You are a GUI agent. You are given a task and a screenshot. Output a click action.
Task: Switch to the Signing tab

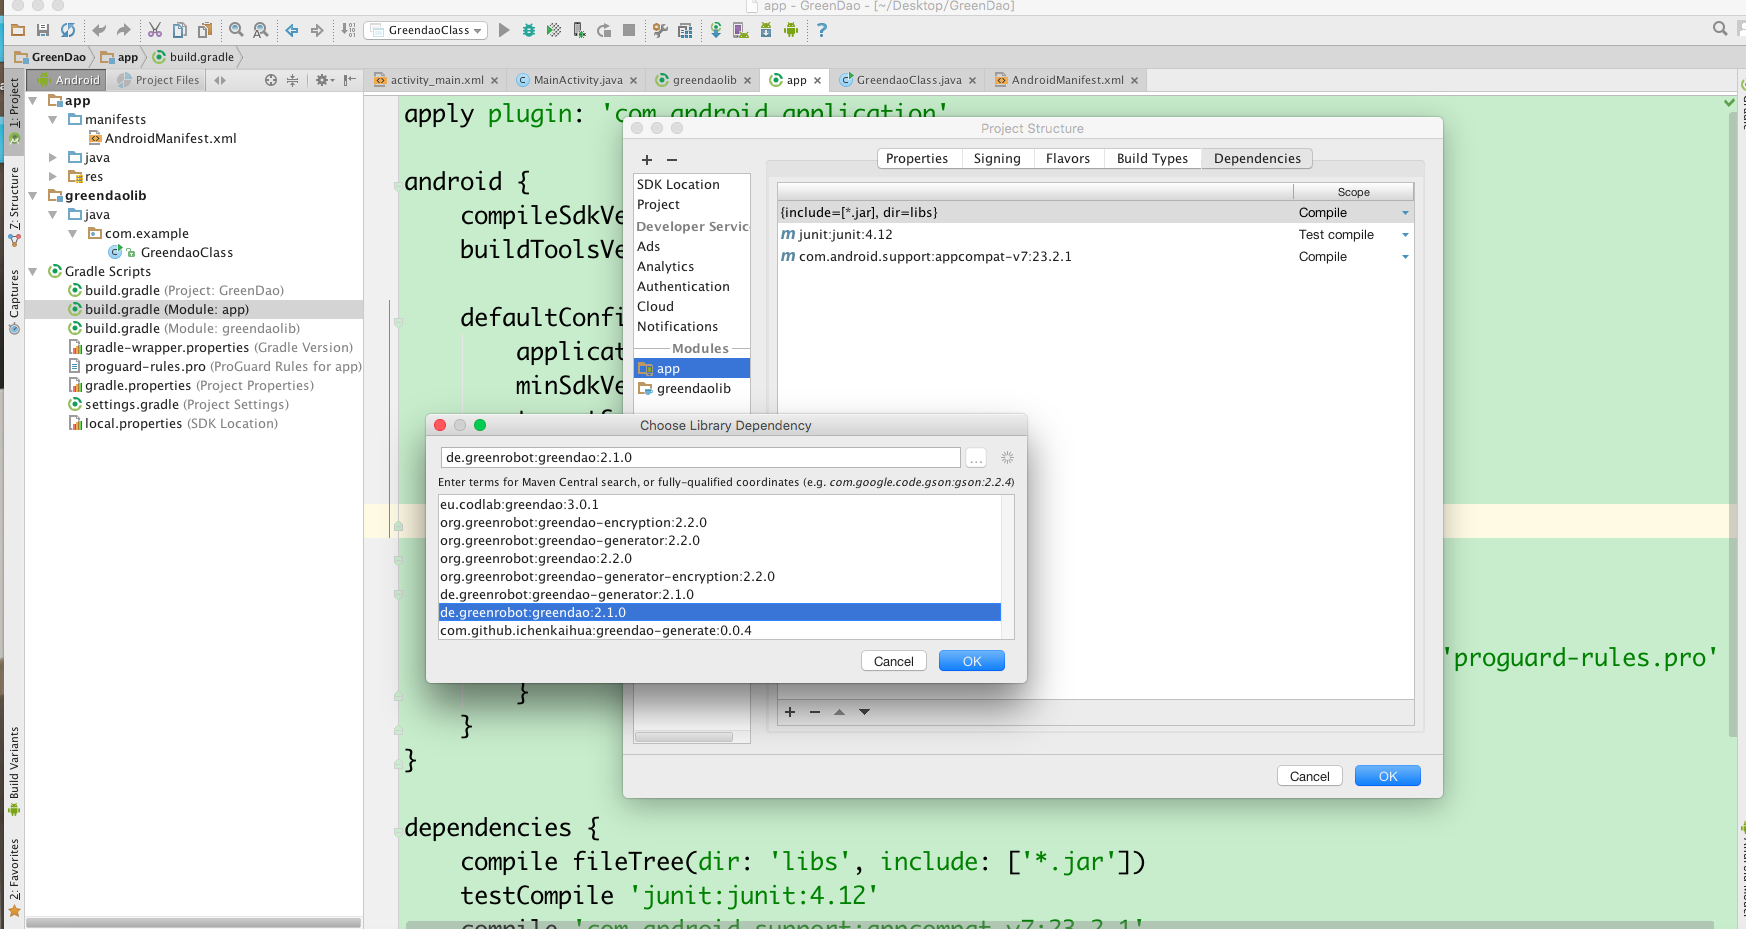tap(997, 159)
